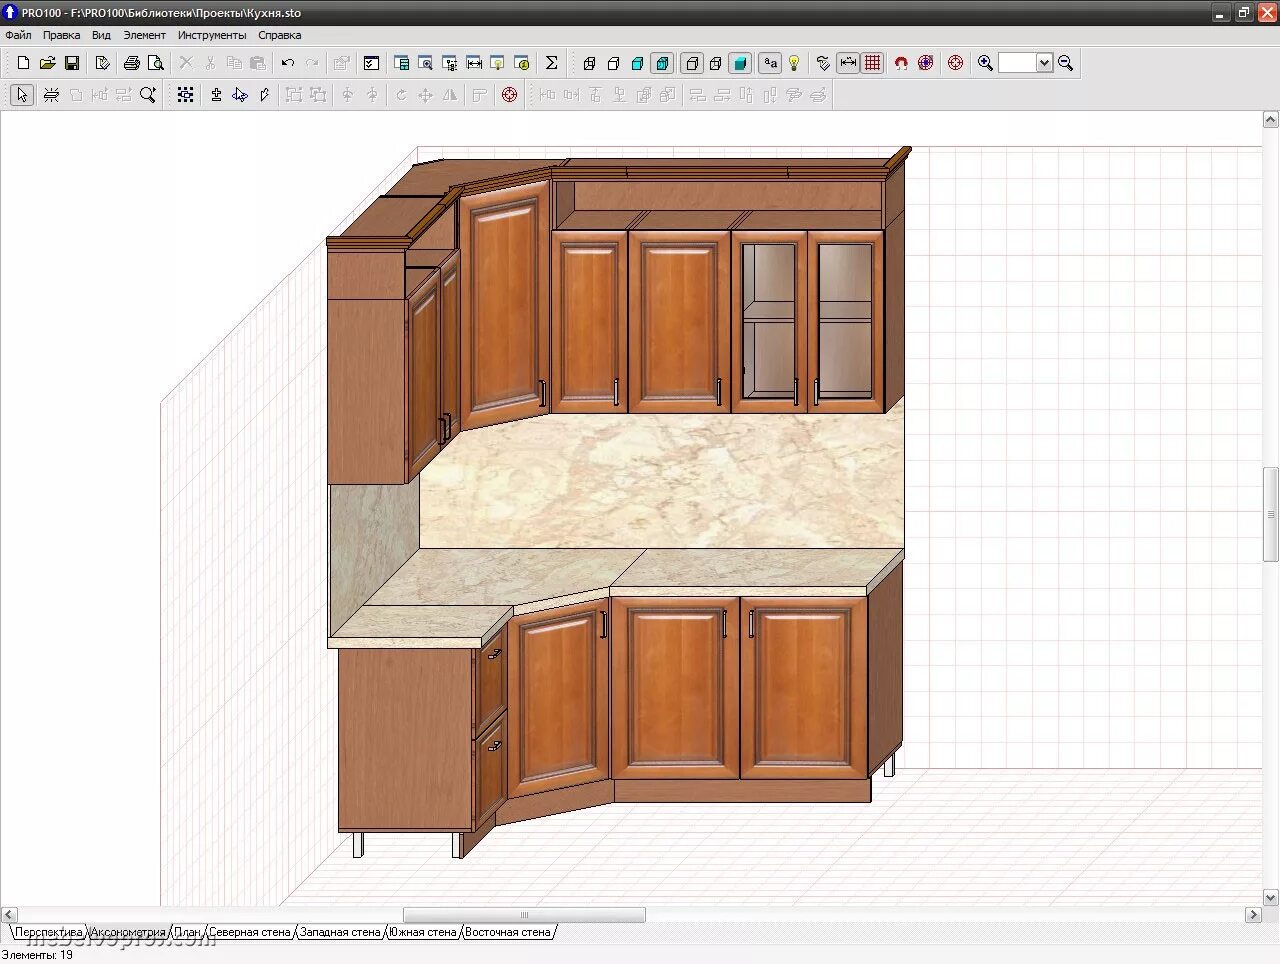
Task: Enable the lighting bulb icon
Action: click(792, 63)
